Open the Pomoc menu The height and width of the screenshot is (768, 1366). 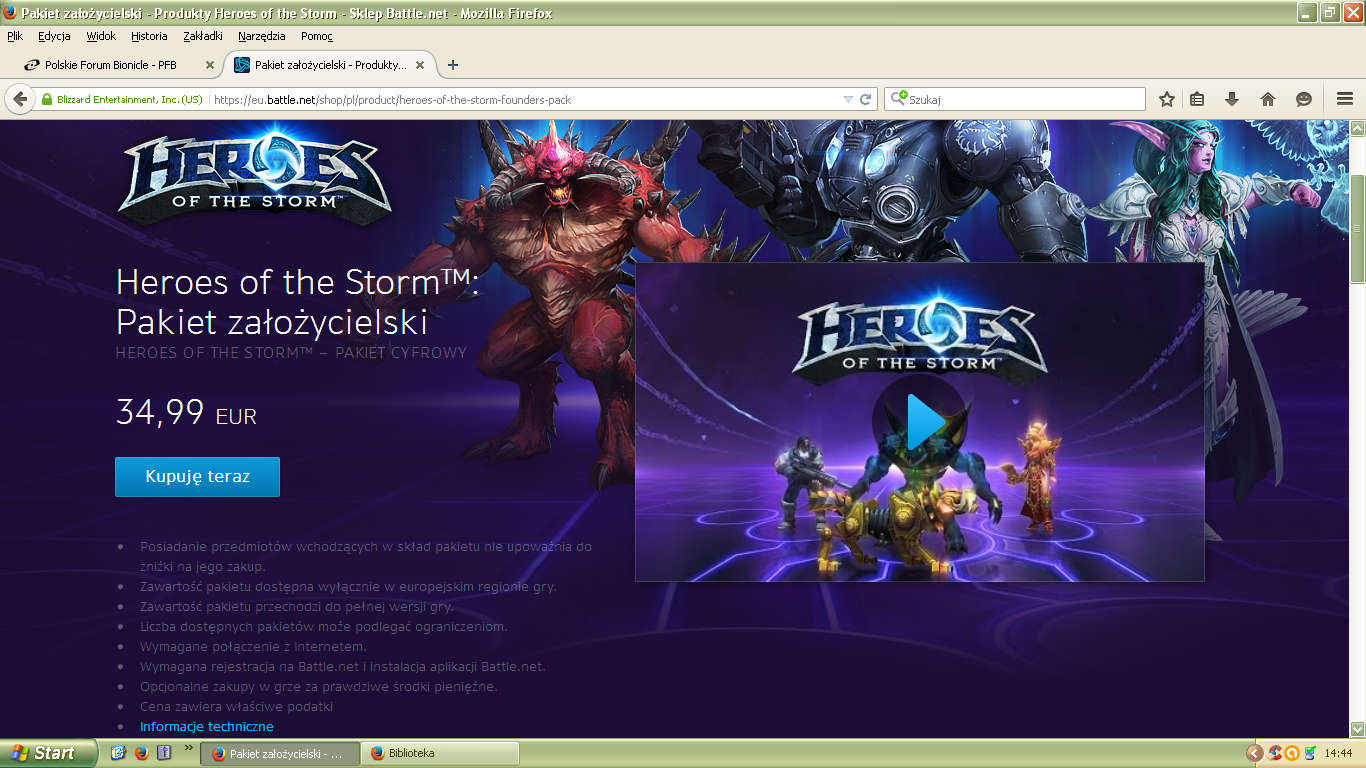(317, 36)
